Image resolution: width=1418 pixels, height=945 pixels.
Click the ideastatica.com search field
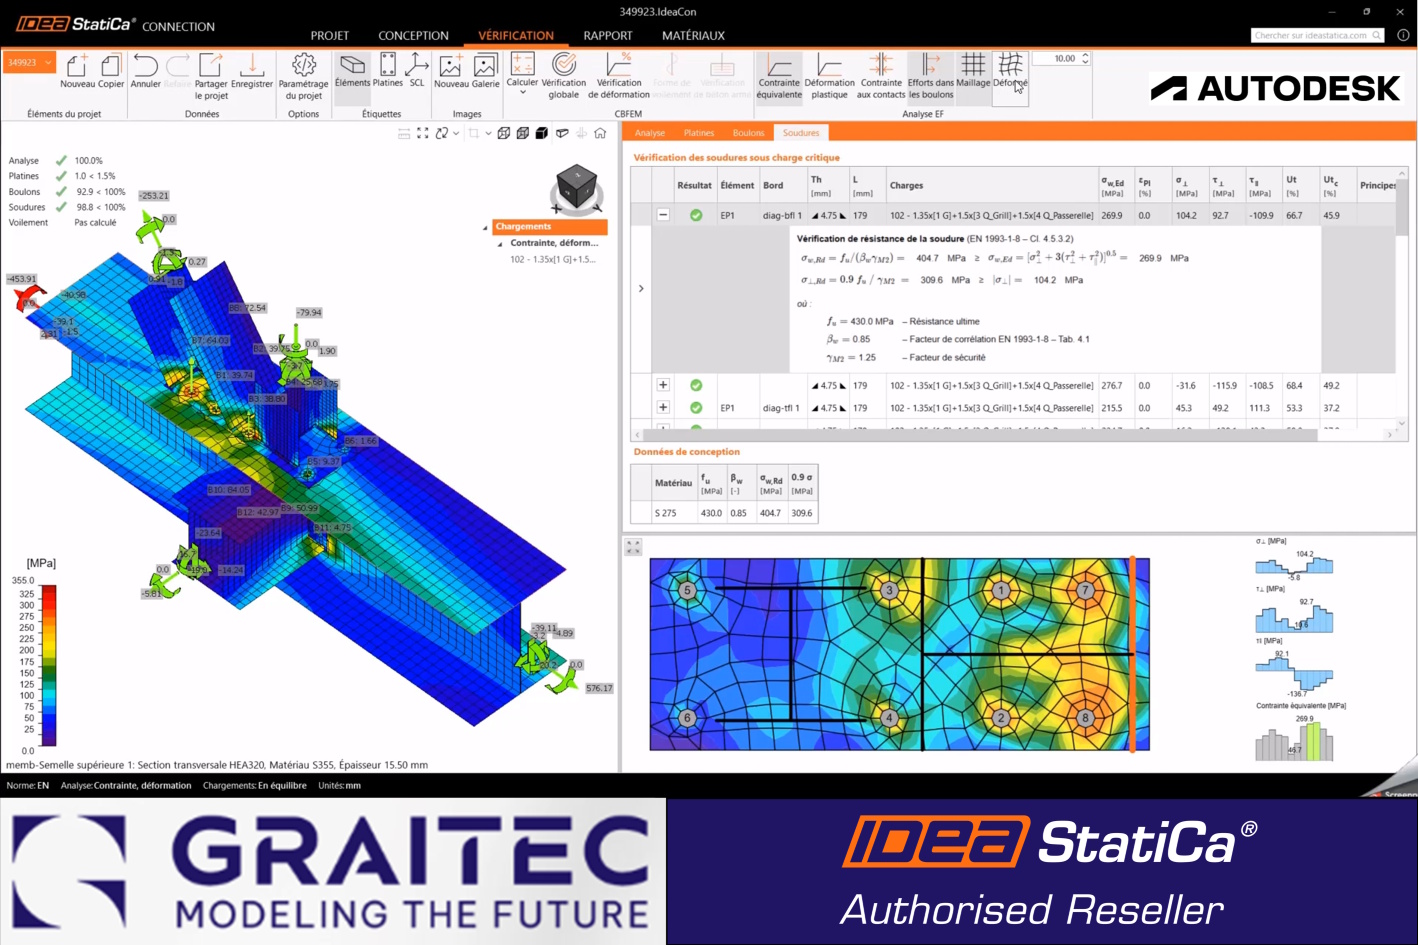[1310, 34]
